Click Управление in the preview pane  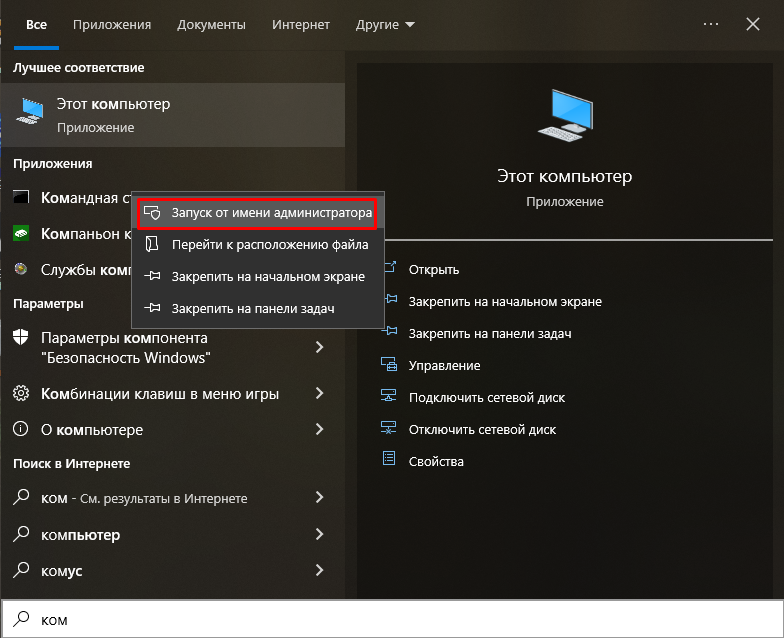tap(444, 366)
